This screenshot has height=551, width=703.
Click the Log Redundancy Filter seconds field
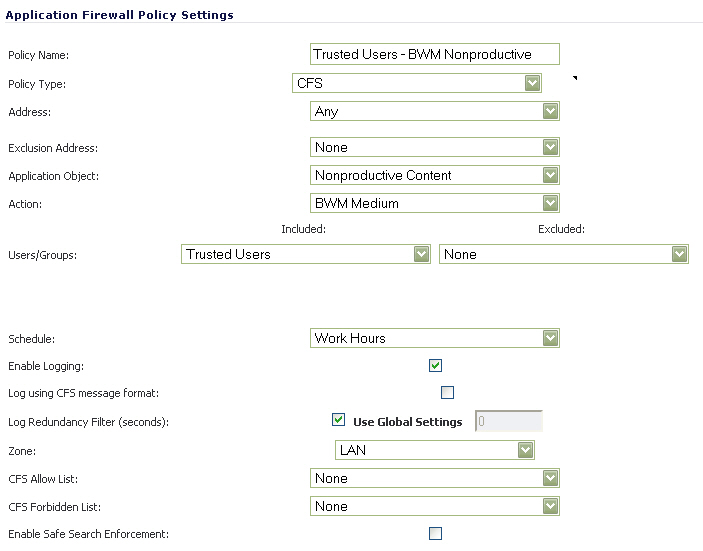509,421
